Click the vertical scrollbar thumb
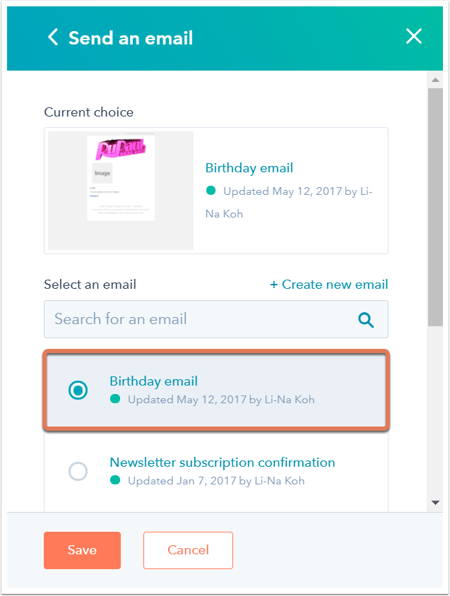Screen dimensions: 450x596 [436, 207]
